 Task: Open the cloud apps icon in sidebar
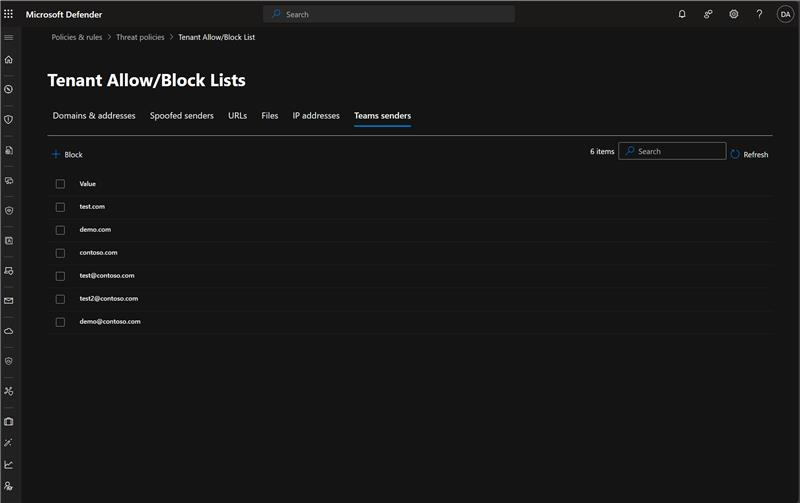(x=9, y=330)
